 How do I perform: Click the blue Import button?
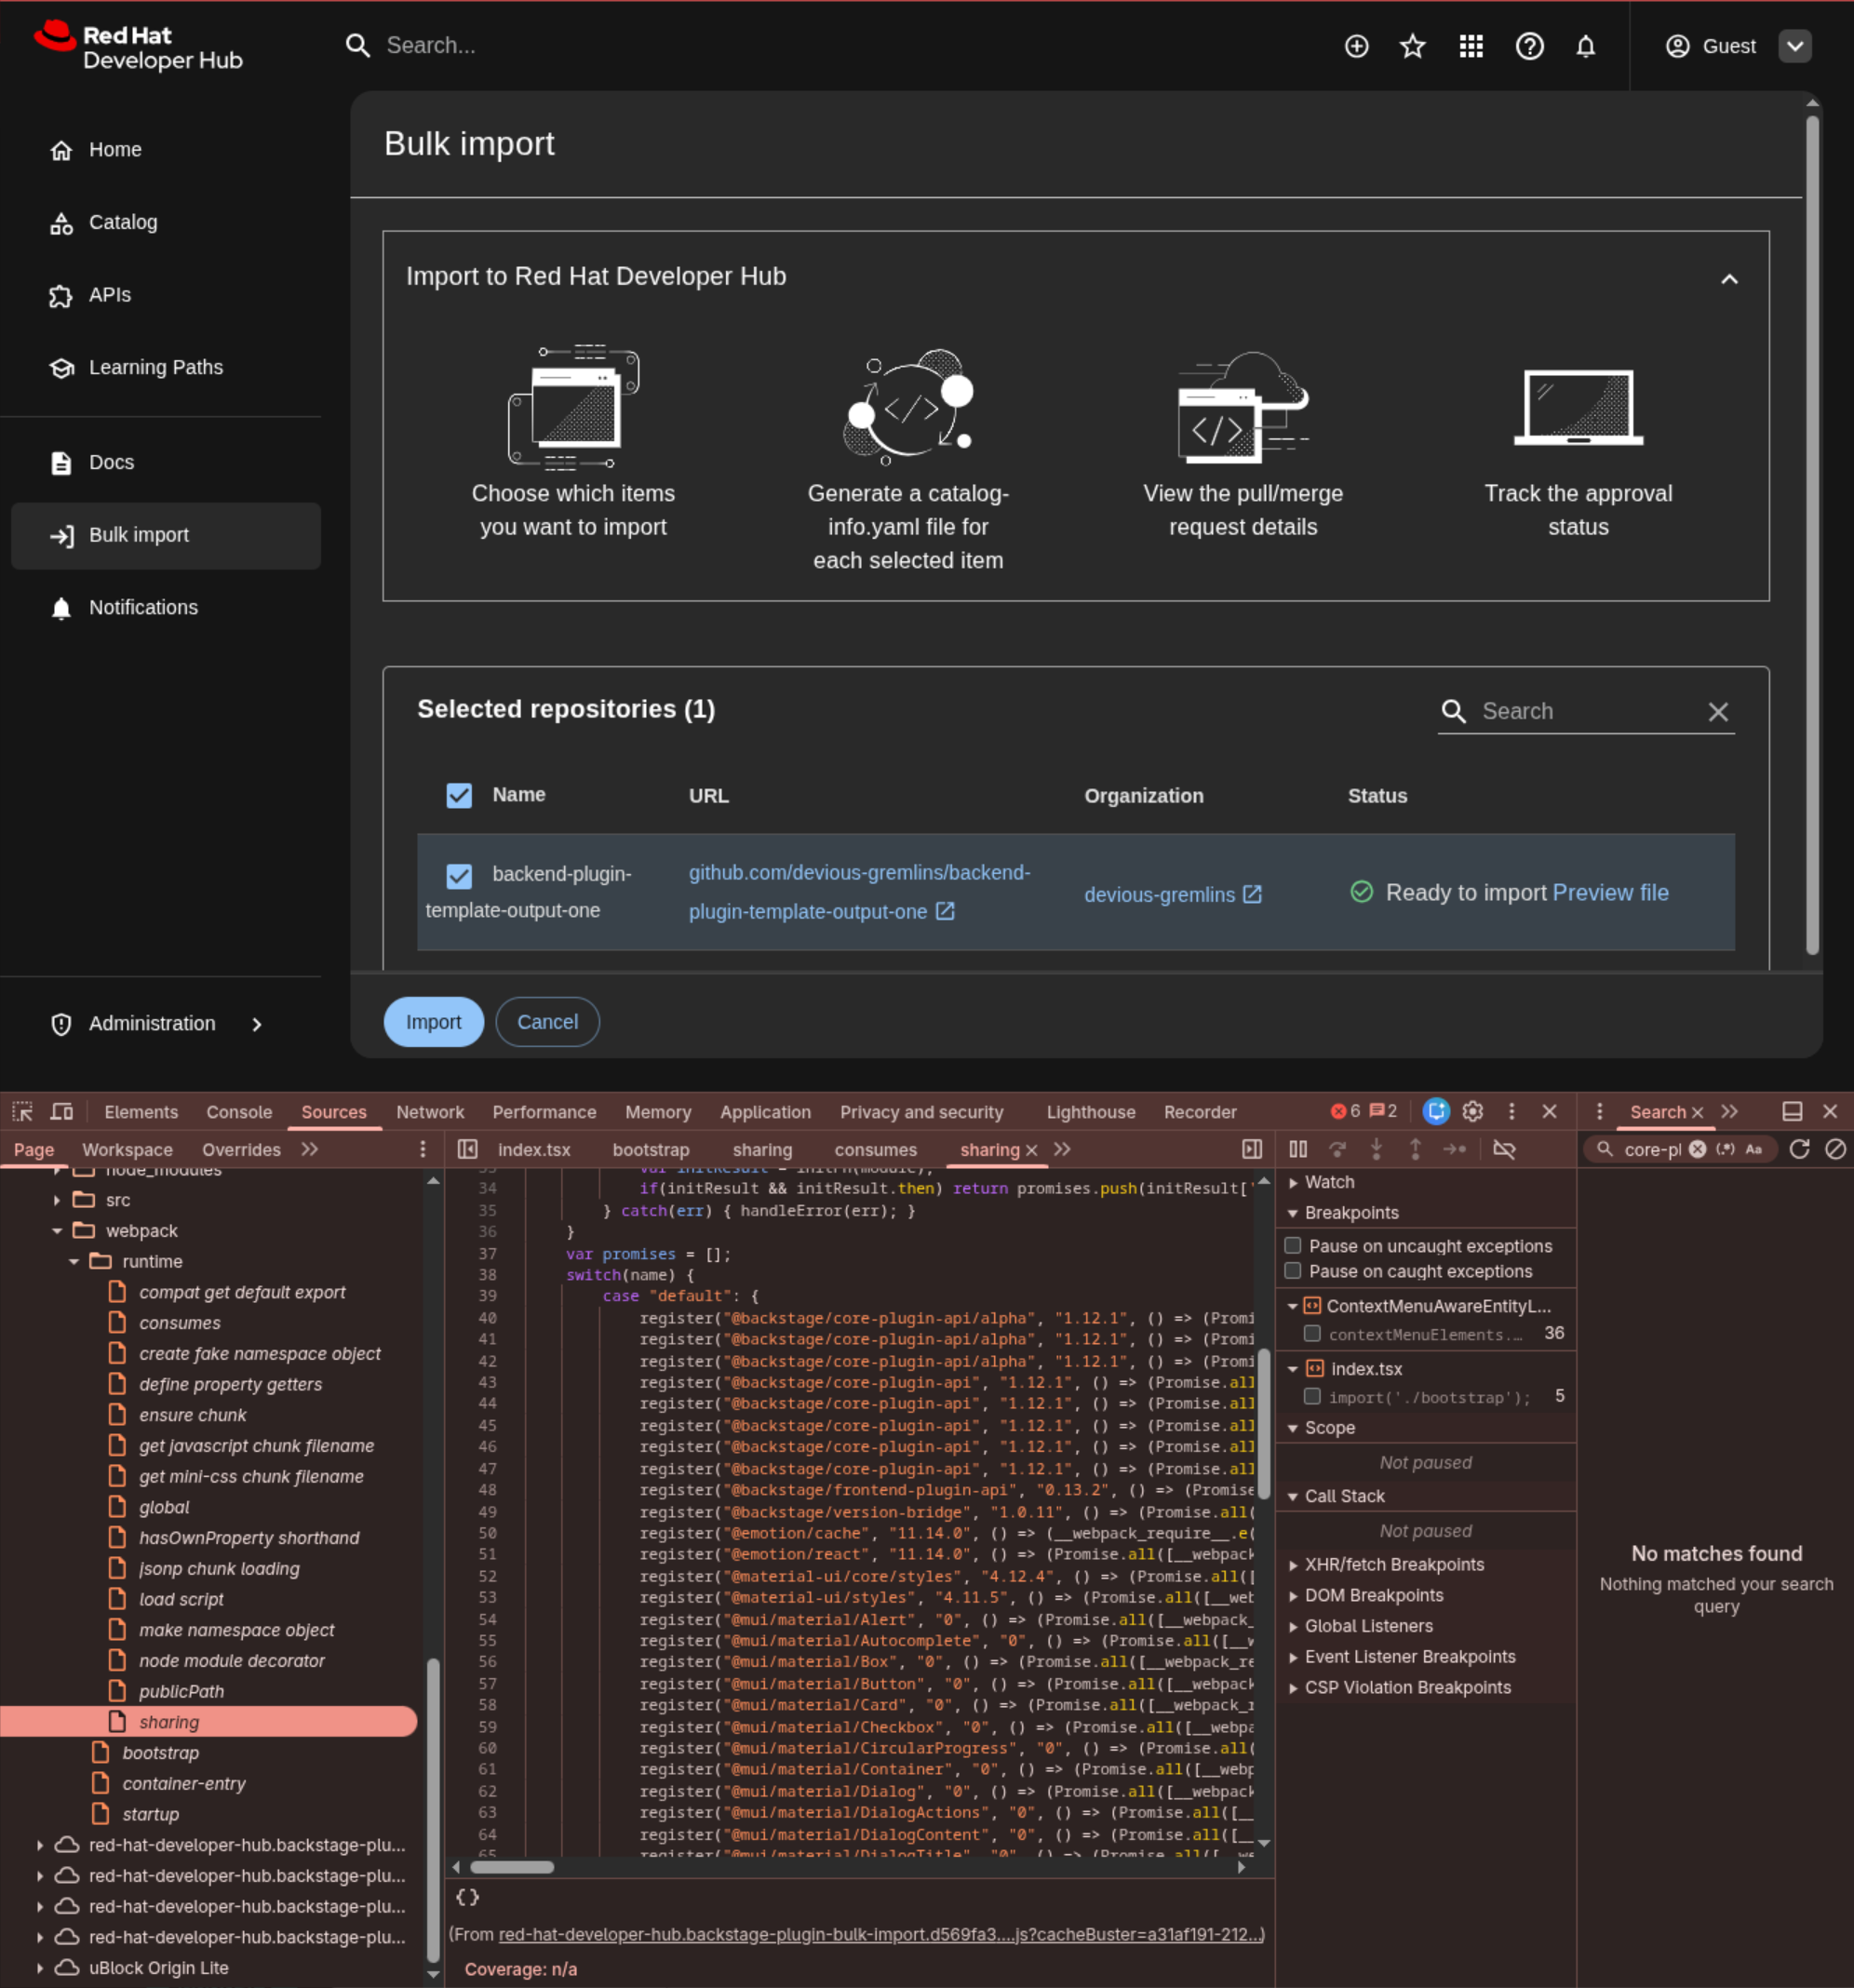(433, 1022)
